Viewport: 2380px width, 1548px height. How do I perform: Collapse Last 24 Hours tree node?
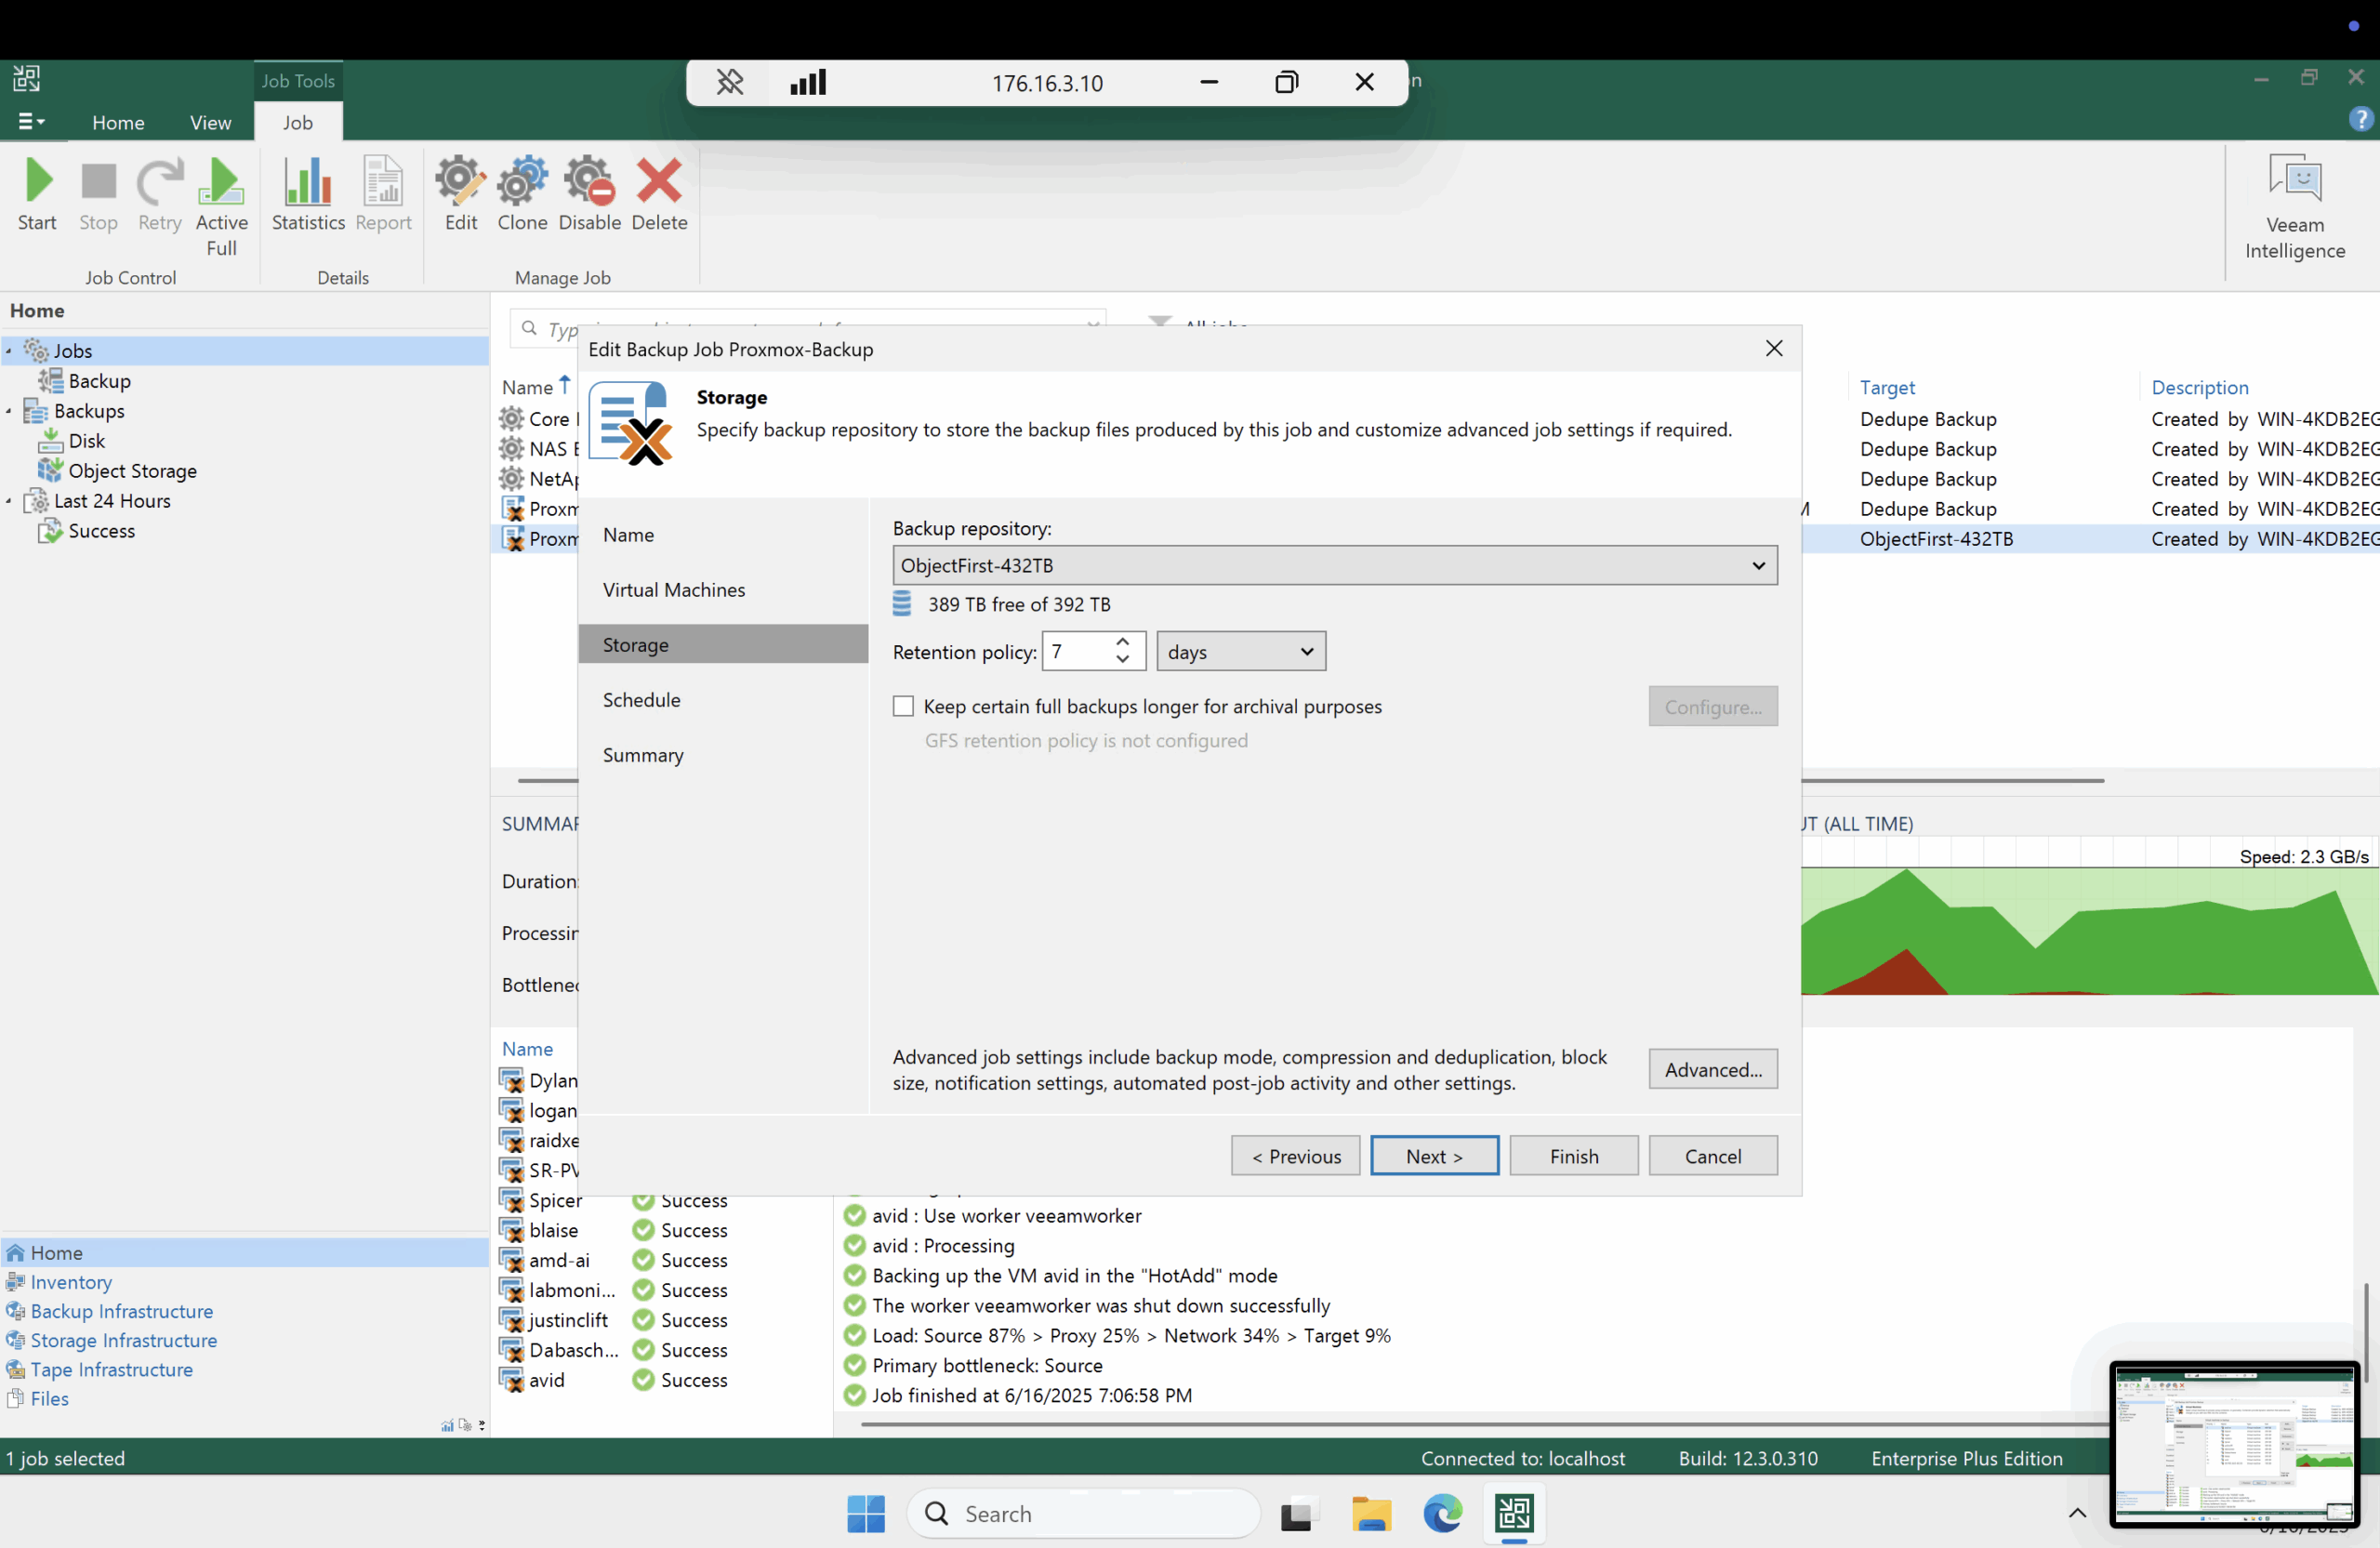point(9,501)
